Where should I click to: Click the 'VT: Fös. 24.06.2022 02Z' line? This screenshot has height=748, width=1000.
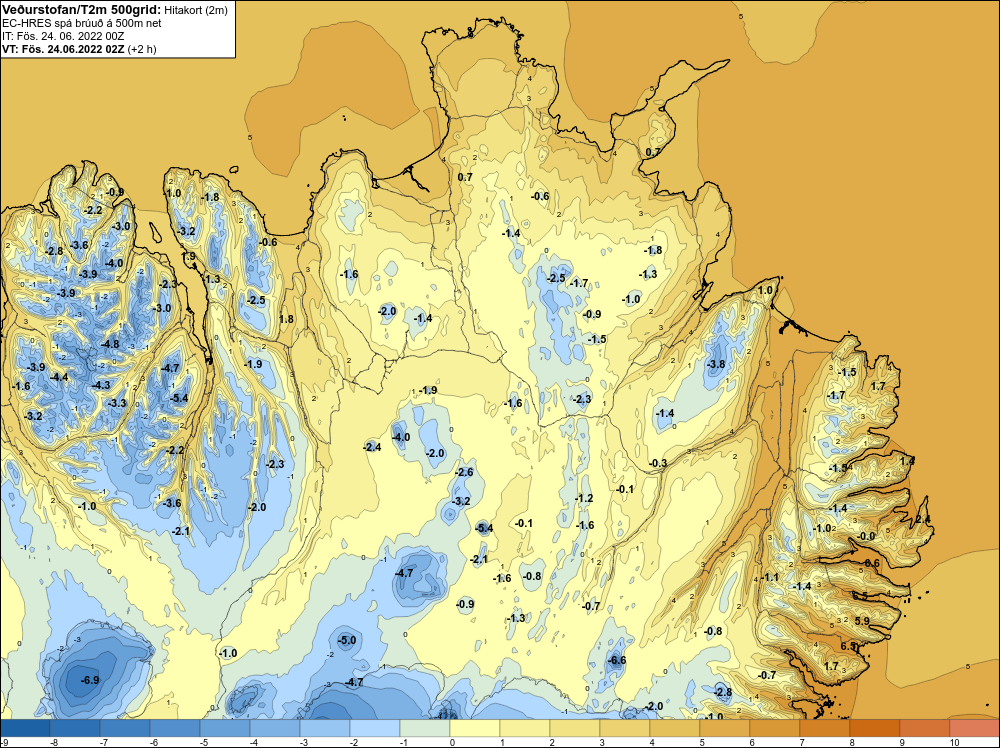tap(63, 49)
